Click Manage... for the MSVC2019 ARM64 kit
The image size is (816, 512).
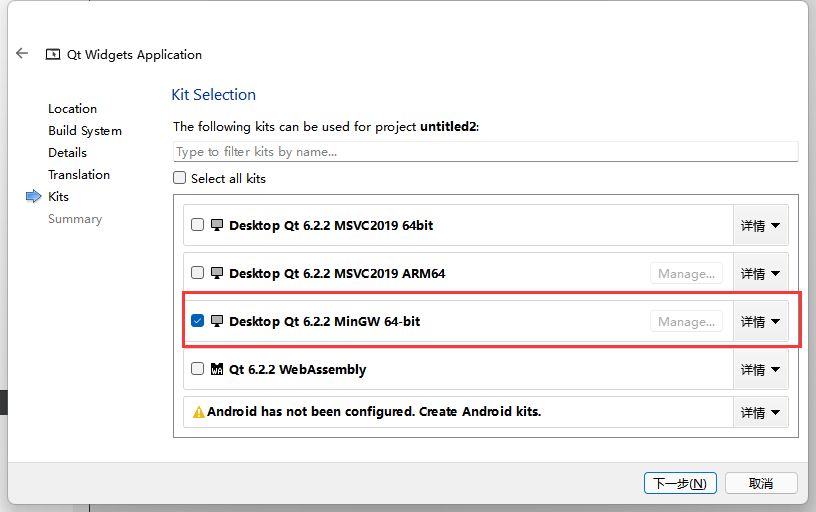(x=686, y=273)
